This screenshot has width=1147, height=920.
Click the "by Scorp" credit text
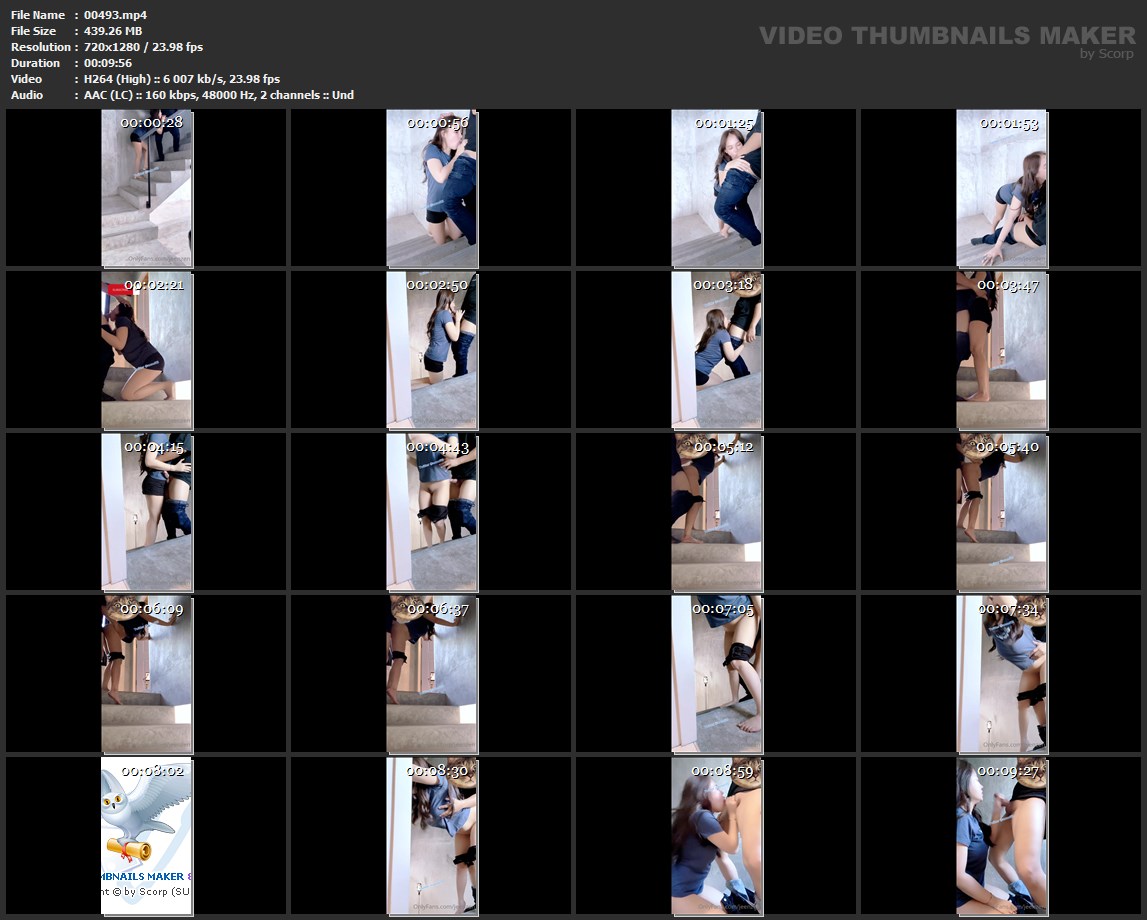tap(1106, 54)
